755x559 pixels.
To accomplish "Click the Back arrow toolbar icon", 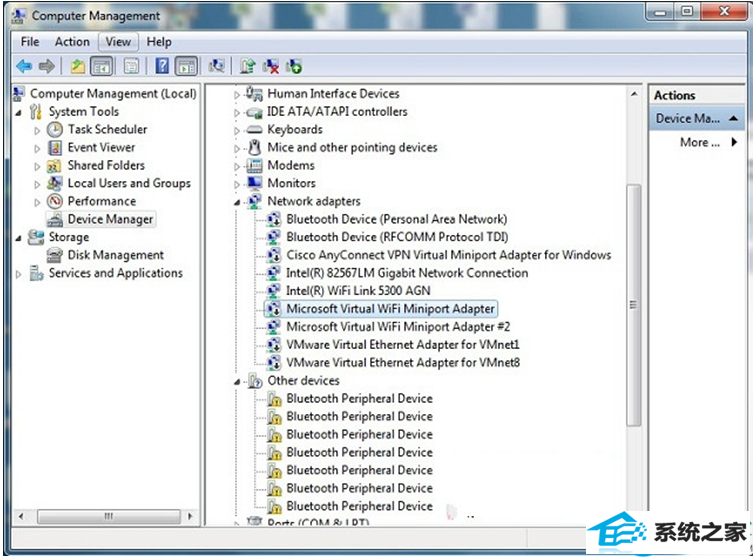I will point(24,66).
